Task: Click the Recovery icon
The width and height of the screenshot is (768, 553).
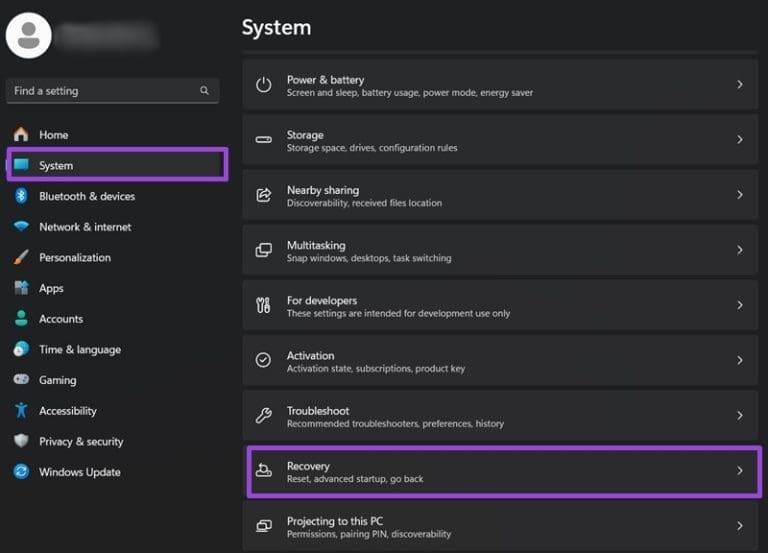Action: pyautogui.click(x=264, y=471)
